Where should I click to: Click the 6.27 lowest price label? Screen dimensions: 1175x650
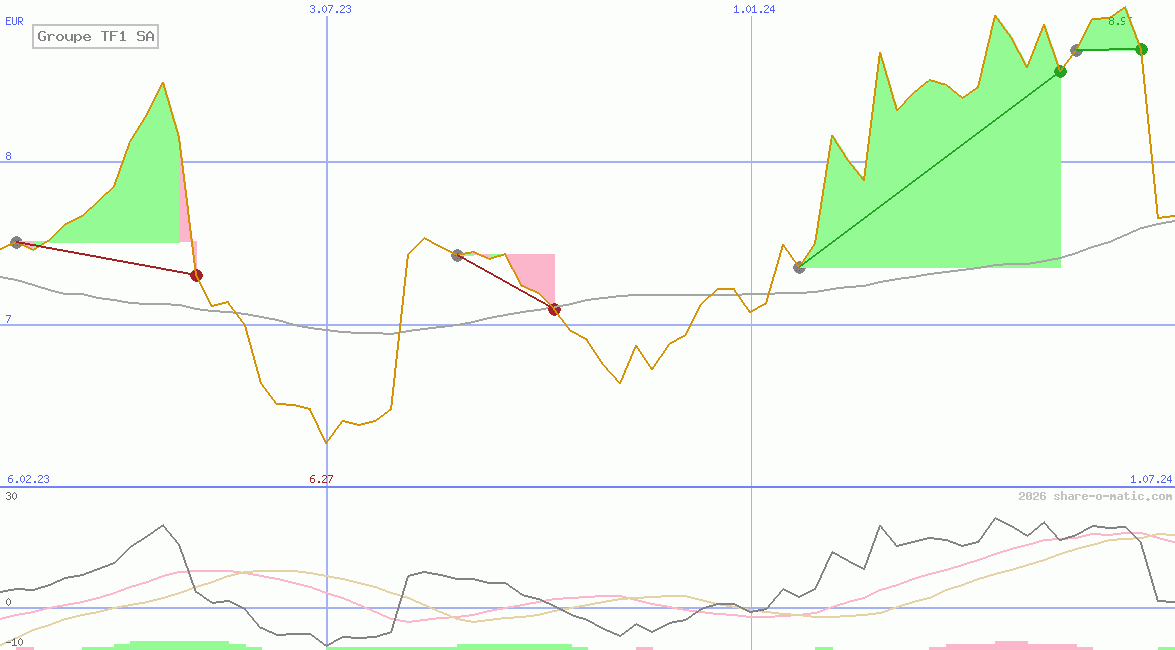(321, 479)
